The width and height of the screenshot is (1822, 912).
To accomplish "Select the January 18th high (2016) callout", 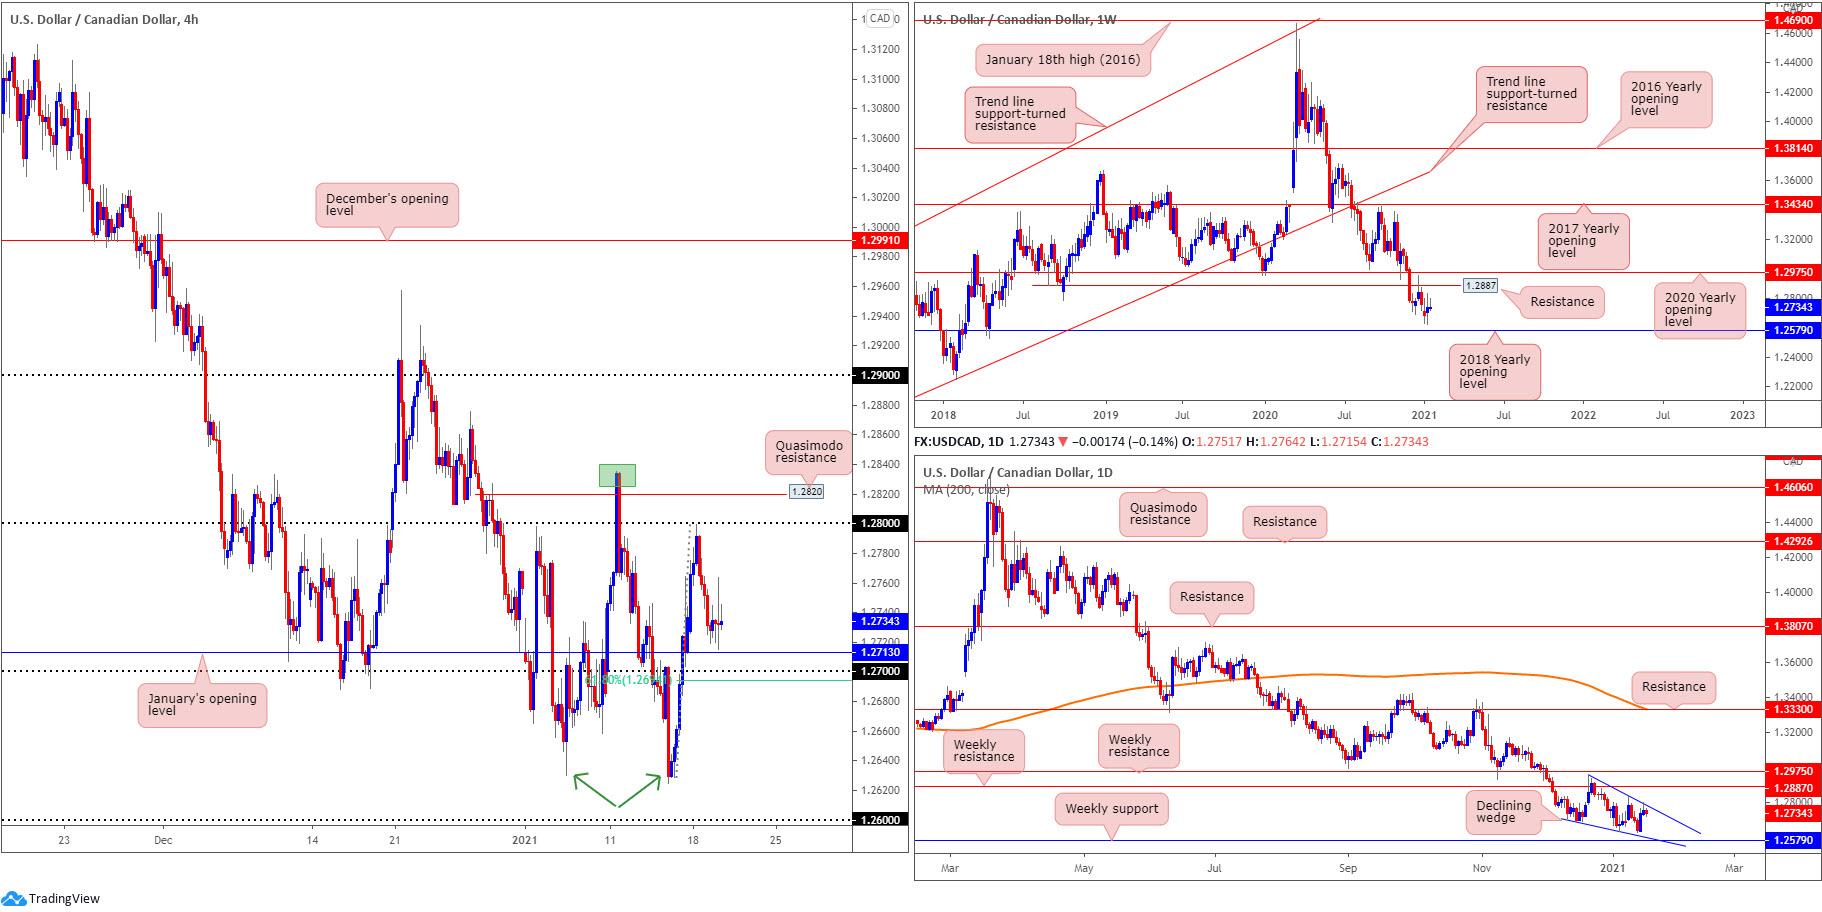I will [1062, 60].
